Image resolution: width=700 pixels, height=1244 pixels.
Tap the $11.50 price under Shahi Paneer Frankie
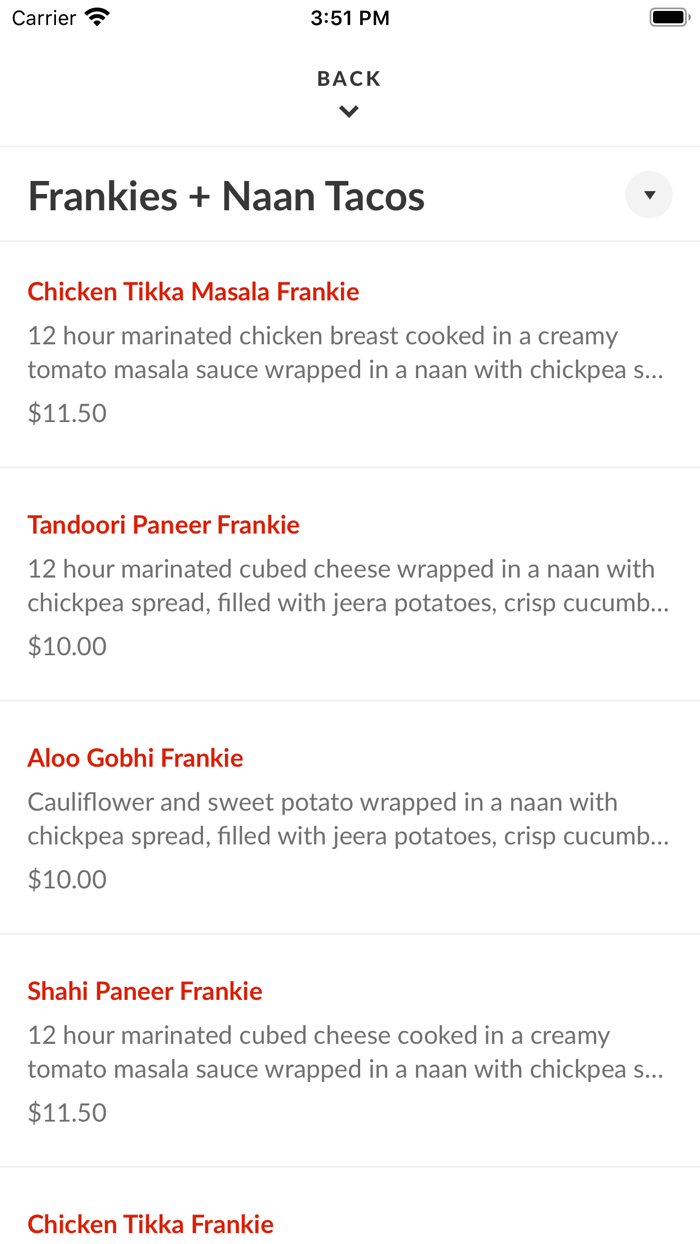pyautogui.click(x=66, y=1112)
